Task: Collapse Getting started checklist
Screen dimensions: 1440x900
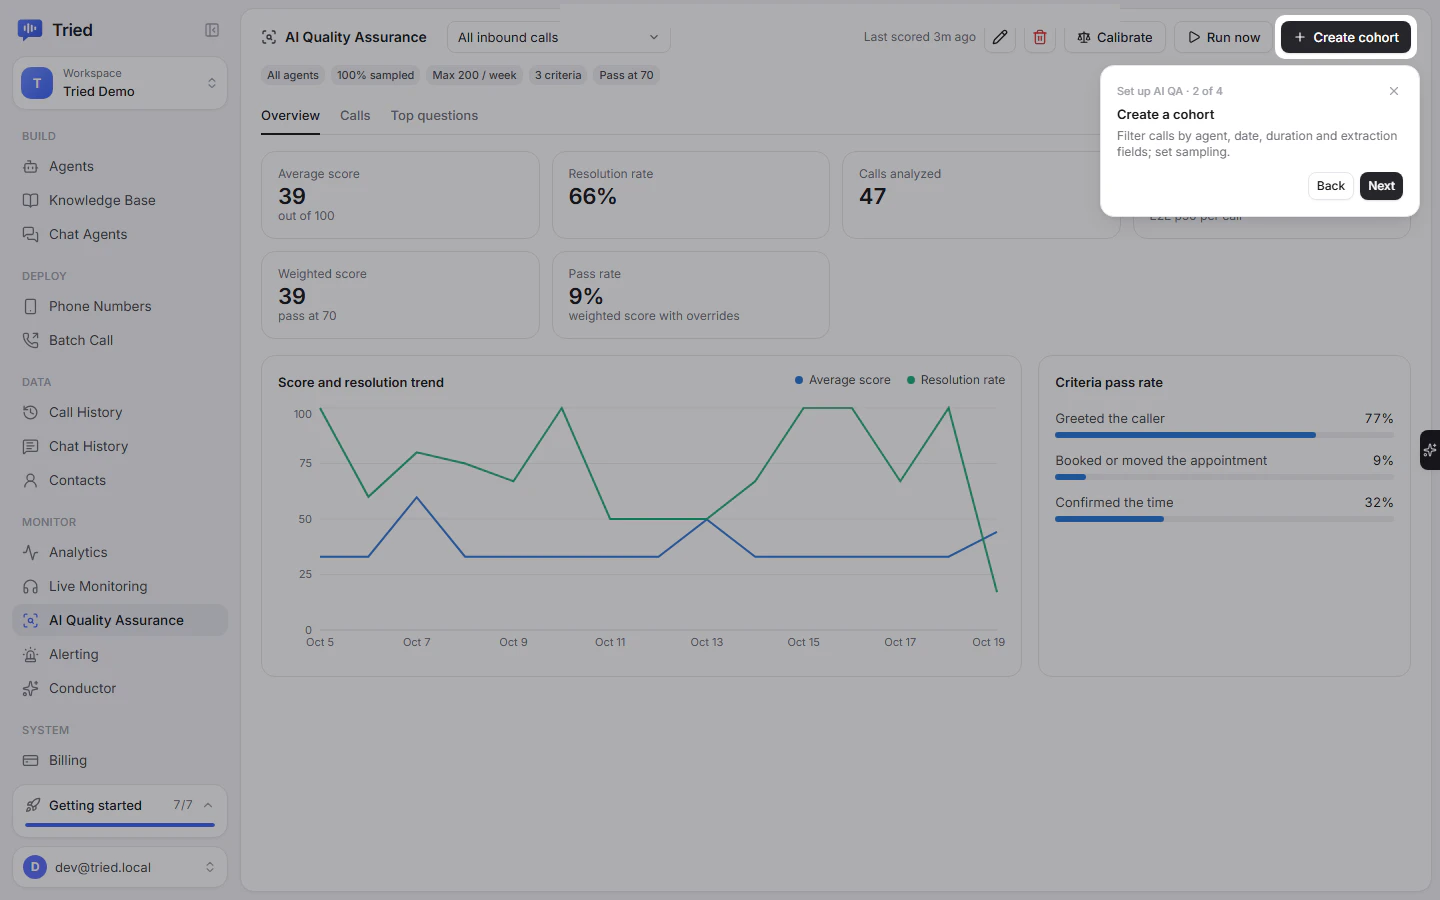Action: 208,805
